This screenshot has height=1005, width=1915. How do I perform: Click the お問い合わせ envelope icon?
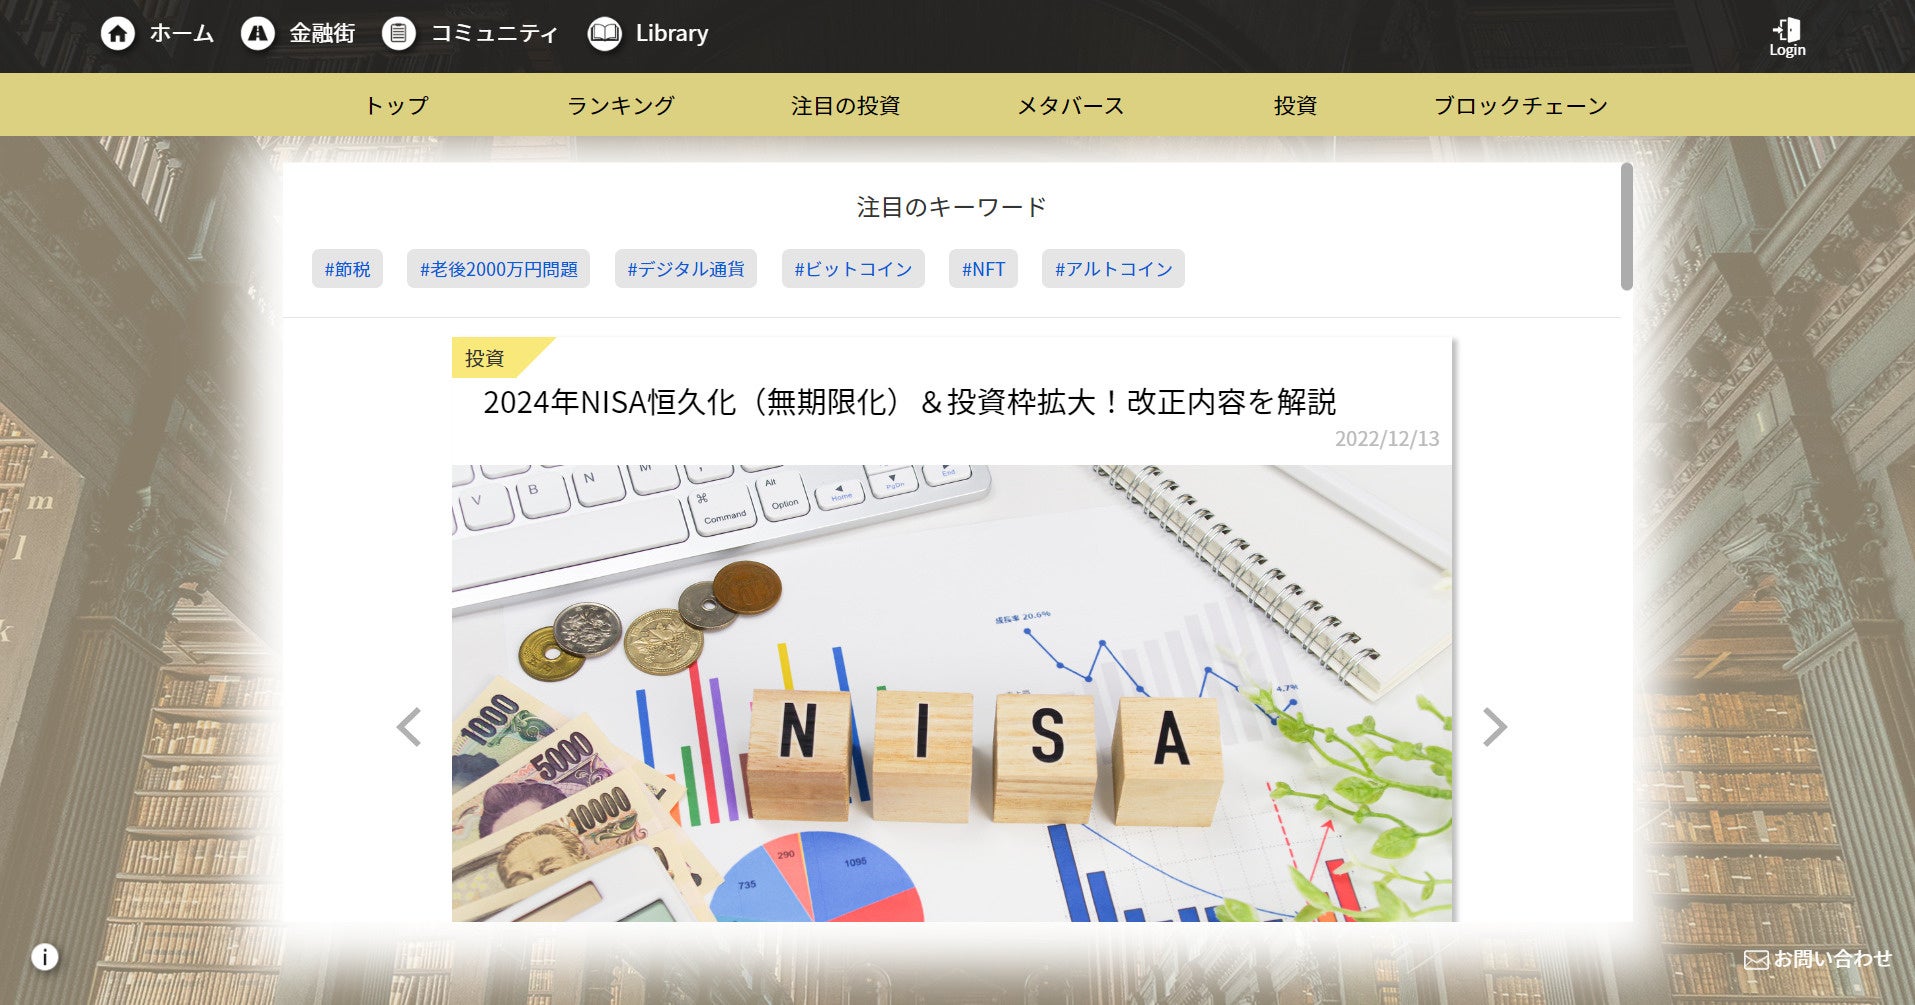pos(1756,959)
